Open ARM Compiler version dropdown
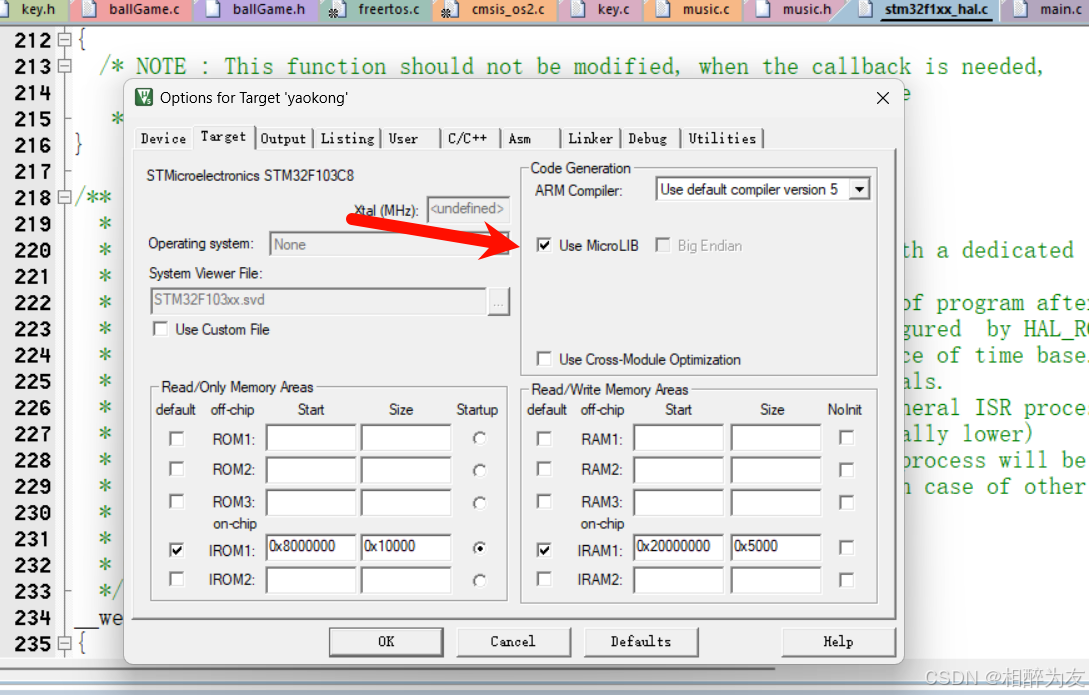The height and width of the screenshot is (695, 1089). coord(859,189)
